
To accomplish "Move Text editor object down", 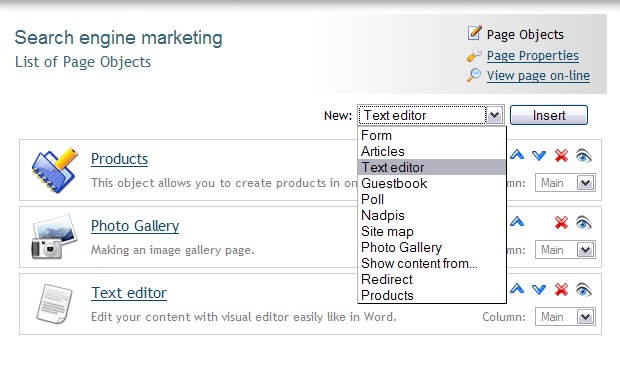I will click(x=539, y=290).
